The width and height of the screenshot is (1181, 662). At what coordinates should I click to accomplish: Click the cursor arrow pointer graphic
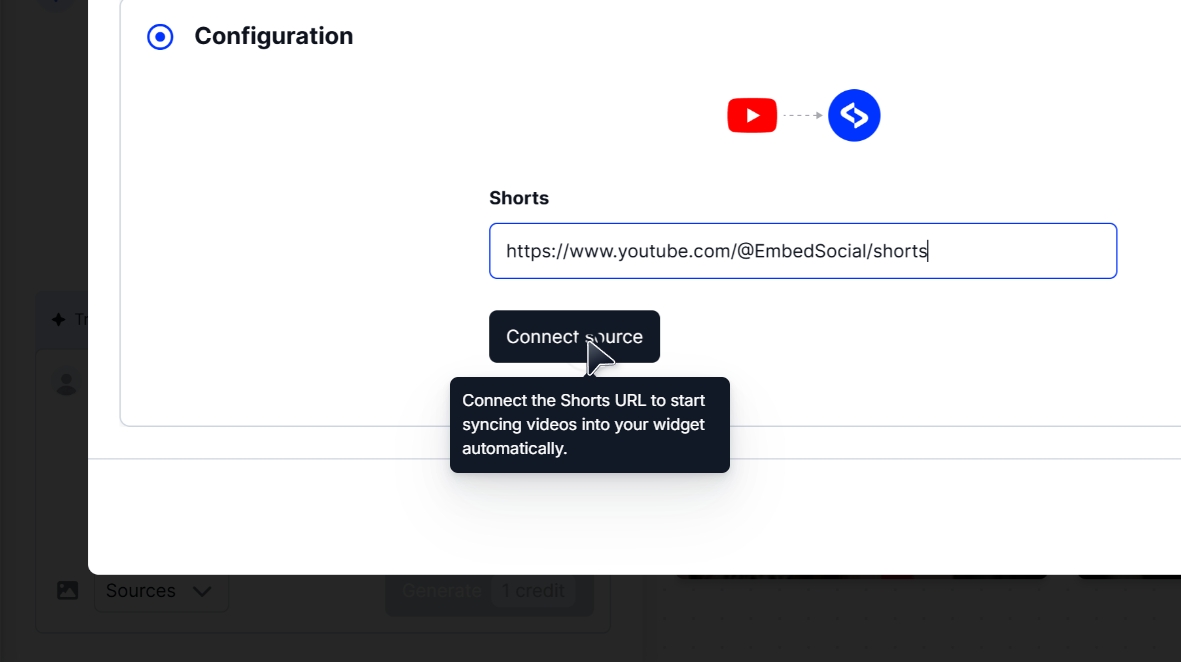(595, 357)
